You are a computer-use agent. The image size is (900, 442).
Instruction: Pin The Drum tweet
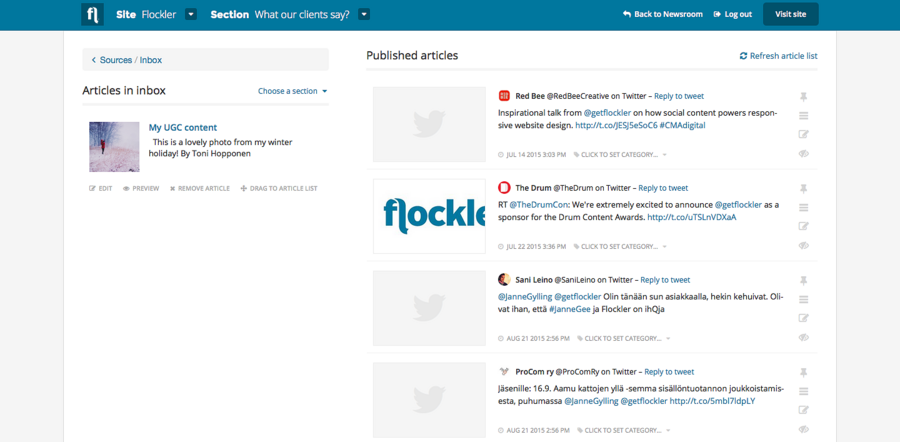point(804,189)
